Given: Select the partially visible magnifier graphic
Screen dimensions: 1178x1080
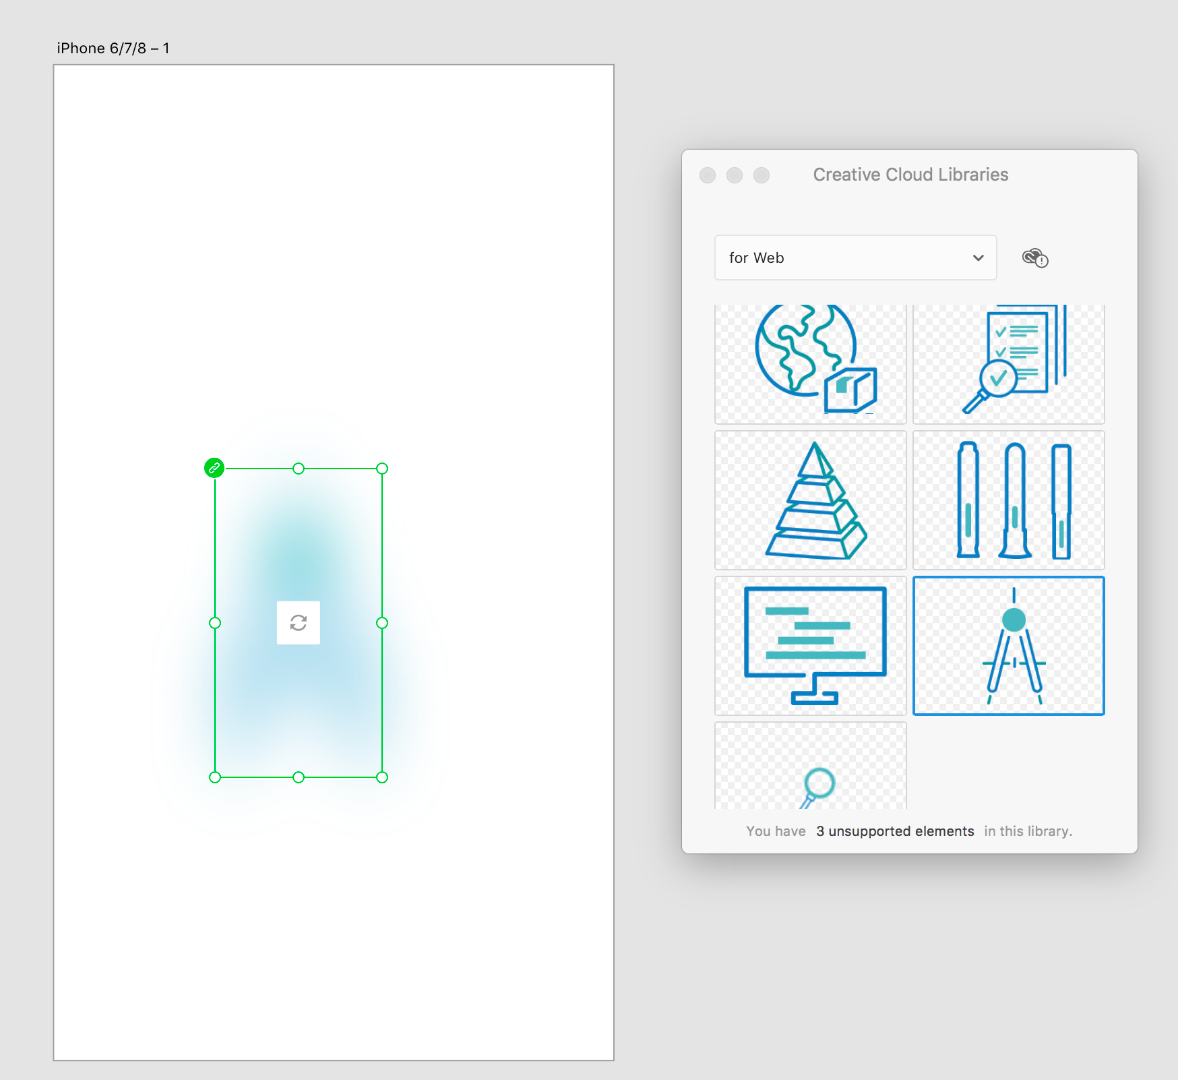Looking at the screenshot, I should [x=811, y=766].
